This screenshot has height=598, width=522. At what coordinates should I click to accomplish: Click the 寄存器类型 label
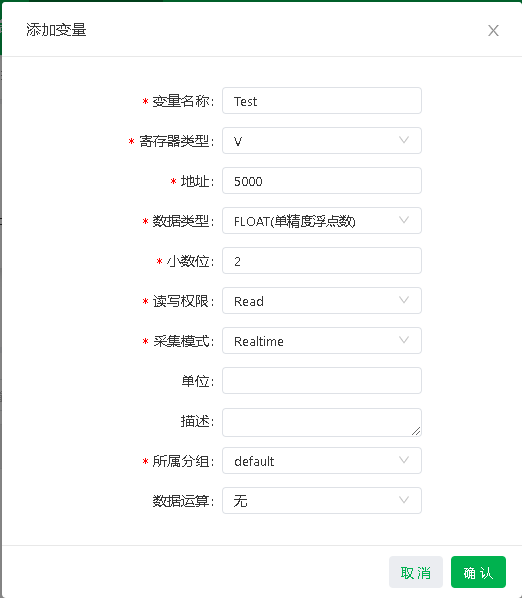click(176, 141)
